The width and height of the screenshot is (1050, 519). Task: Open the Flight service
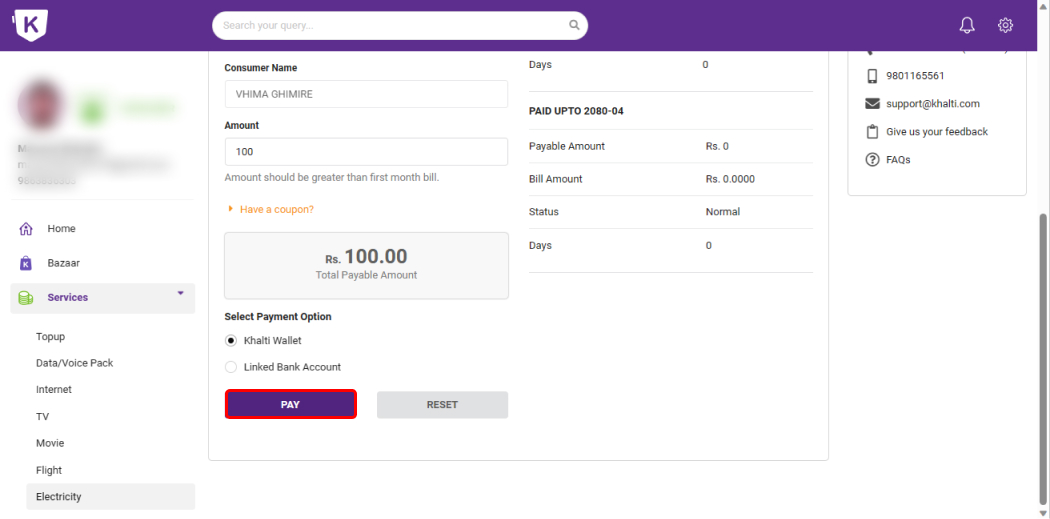tap(49, 470)
